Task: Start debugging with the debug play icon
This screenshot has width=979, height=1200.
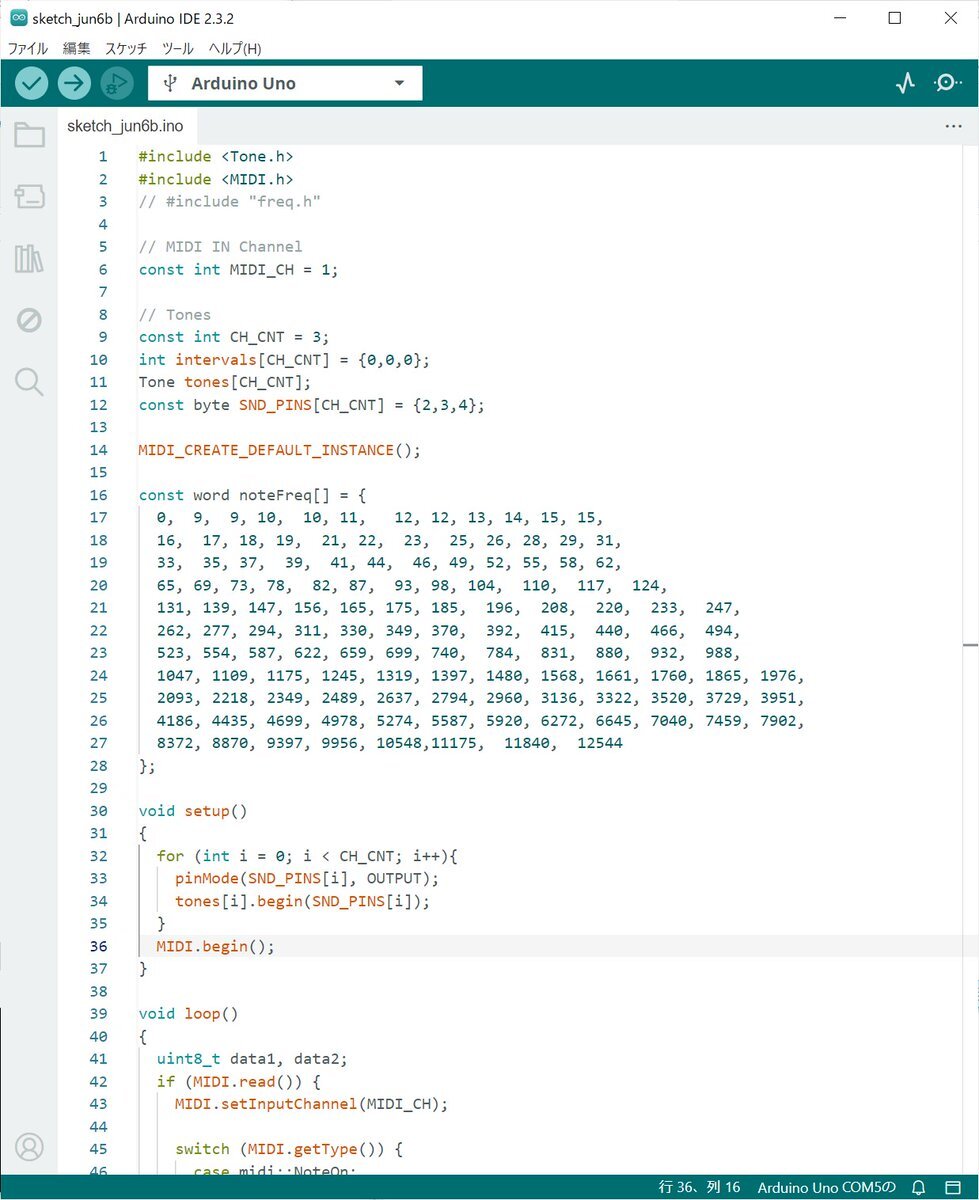Action: [117, 83]
